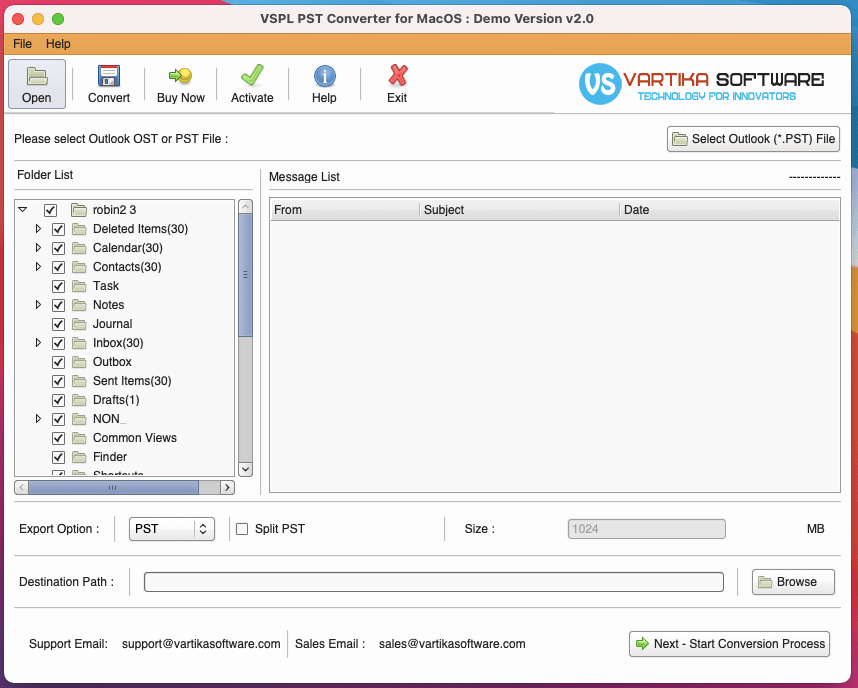Click the Task folder icon
Viewport: 858px width, 688px height.
click(x=79, y=286)
